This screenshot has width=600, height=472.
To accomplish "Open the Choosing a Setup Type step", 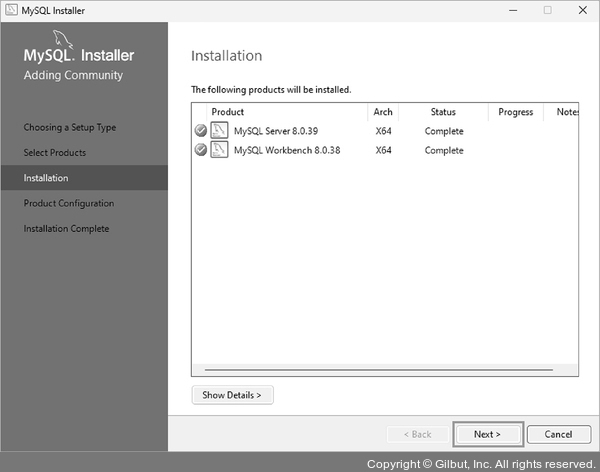I will (70, 128).
